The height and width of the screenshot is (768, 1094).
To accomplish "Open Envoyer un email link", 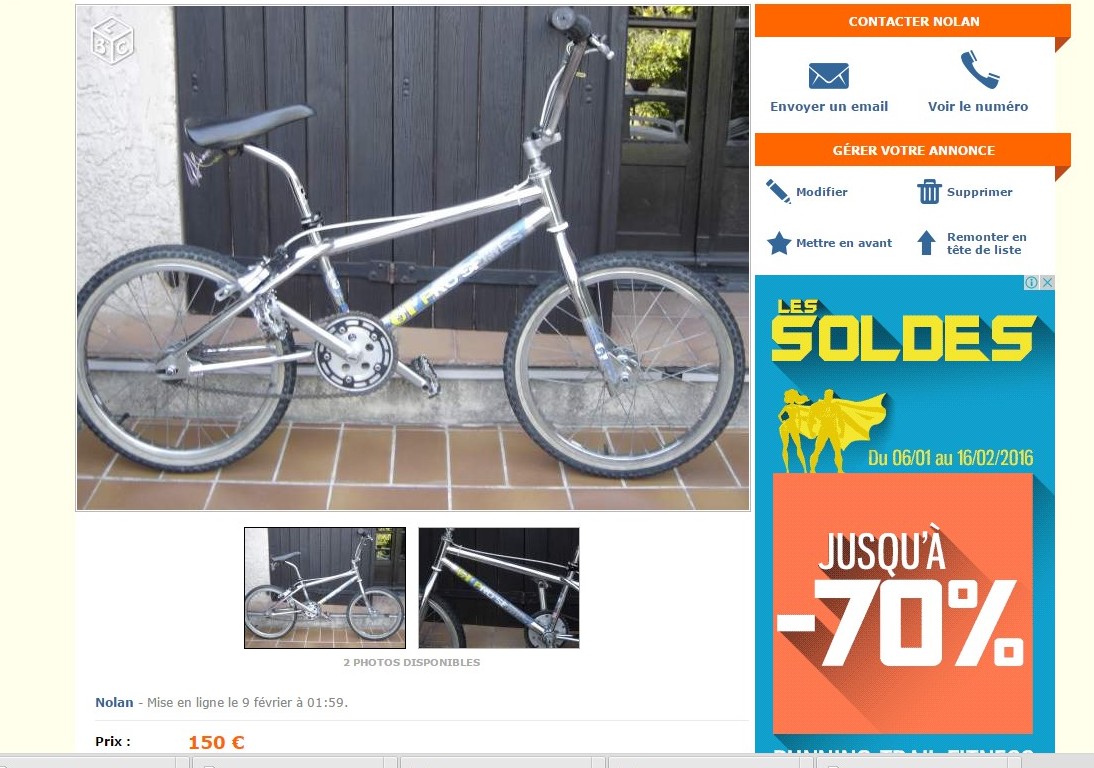I will point(829,107).
